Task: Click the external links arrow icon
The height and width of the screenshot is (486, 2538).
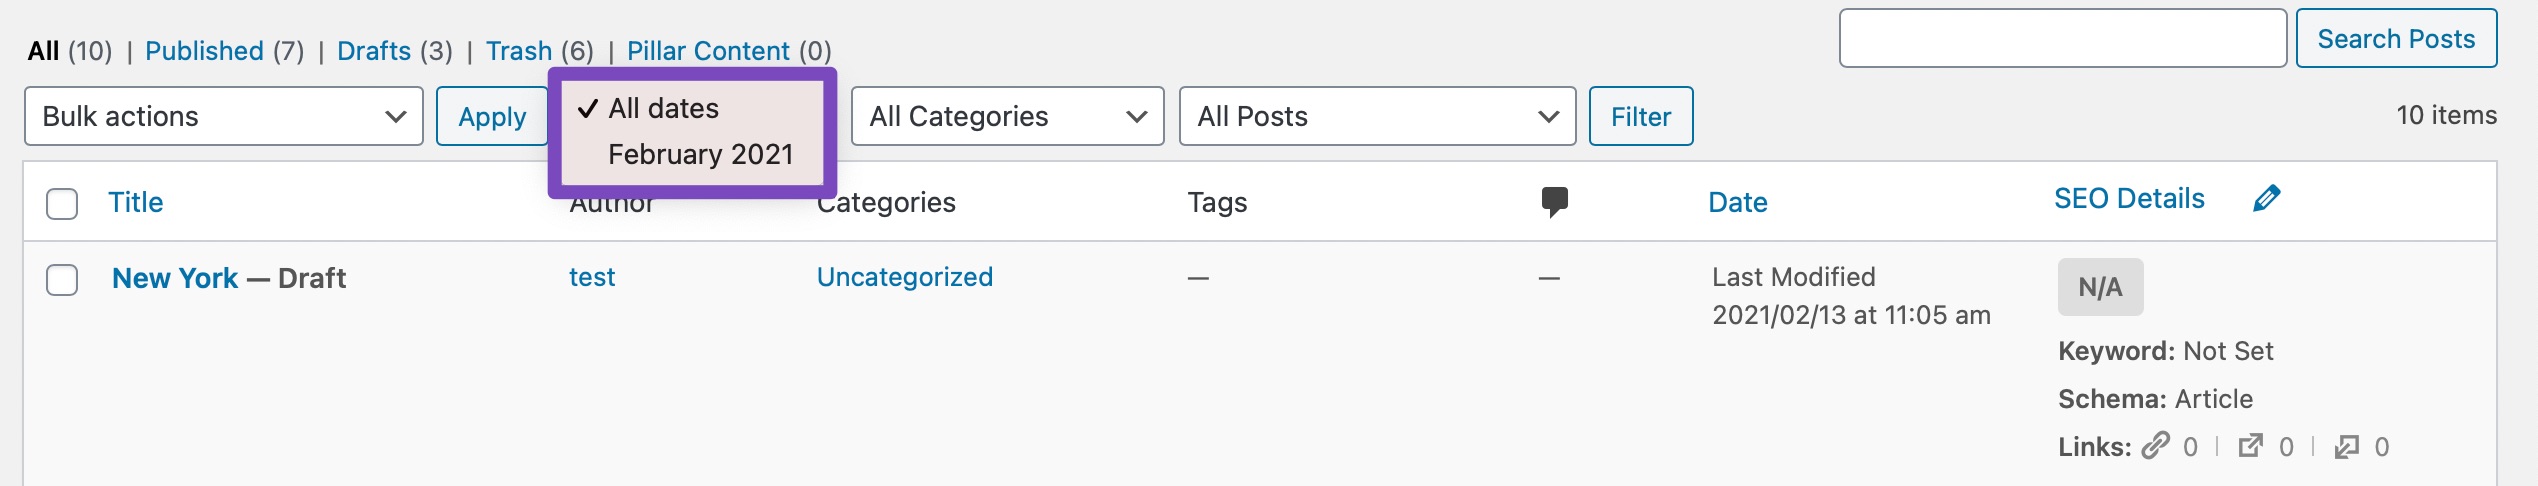Action: (2250, 446)
